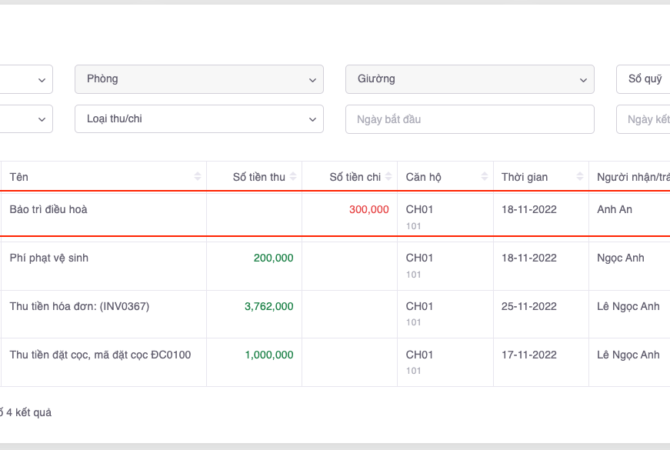
Task: Sort by Số tiền thu column arrows
Action: (x=293, y=177)
